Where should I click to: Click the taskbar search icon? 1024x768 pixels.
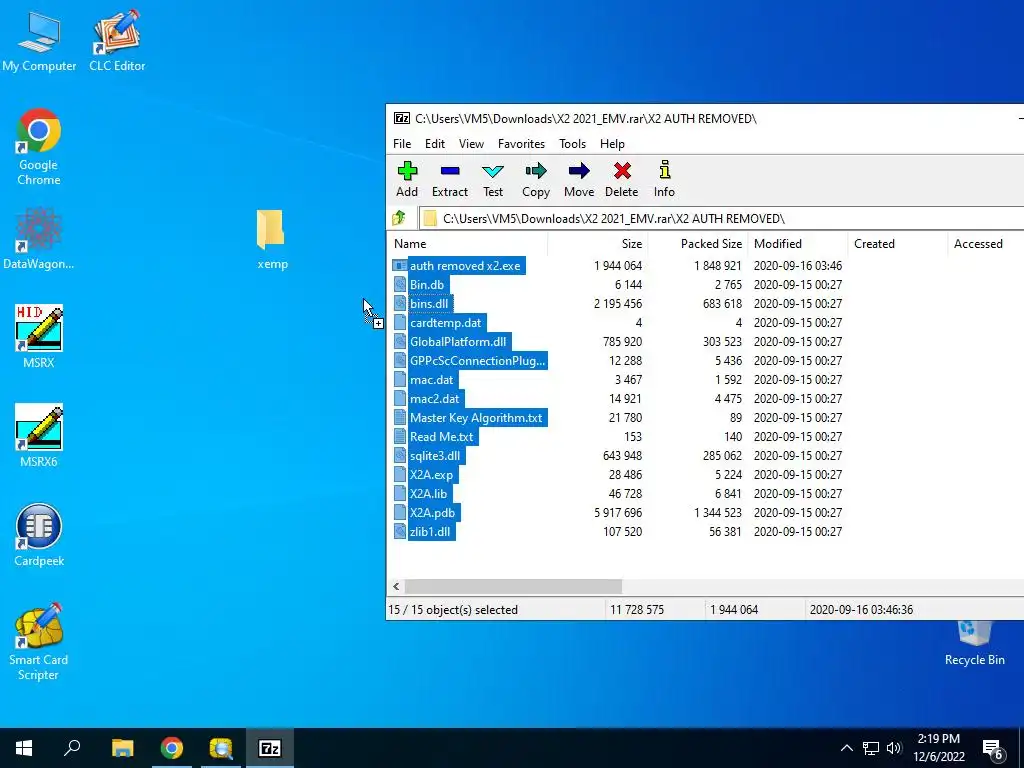coord(72,748)
